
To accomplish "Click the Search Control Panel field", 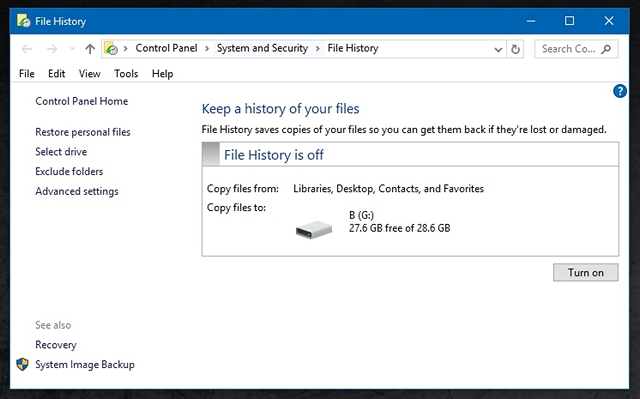I will pyautogui.click(x=576, y=49).
